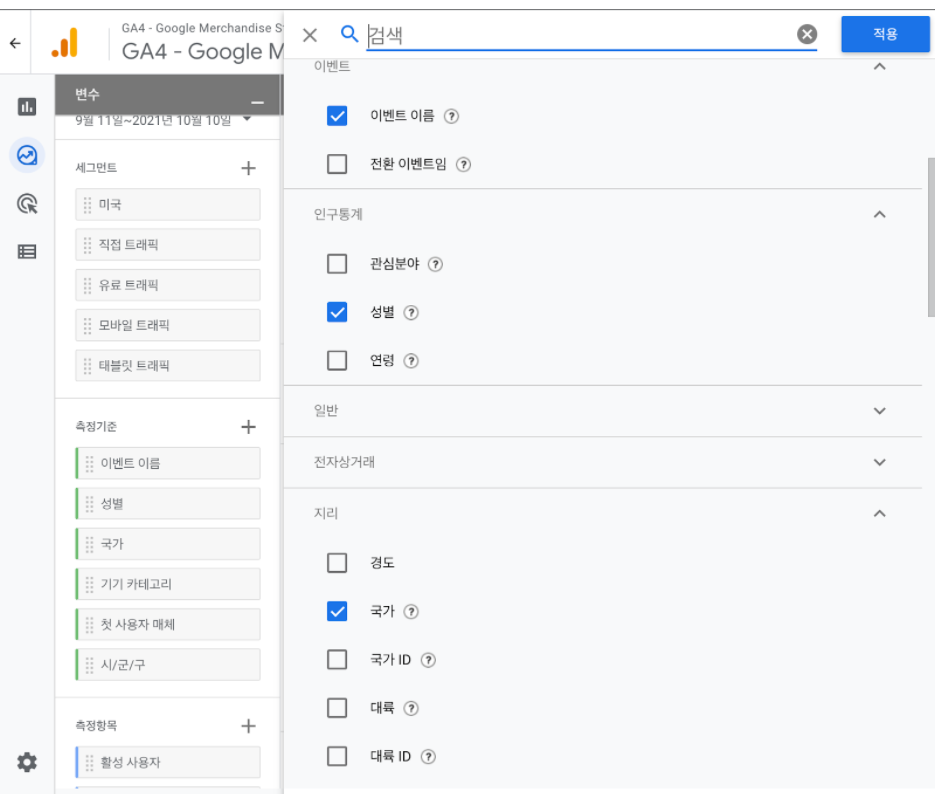Show help for 국가 ID
Viewport: 946px width, 797px height.
pyautogui.click(x=428, y=660)
